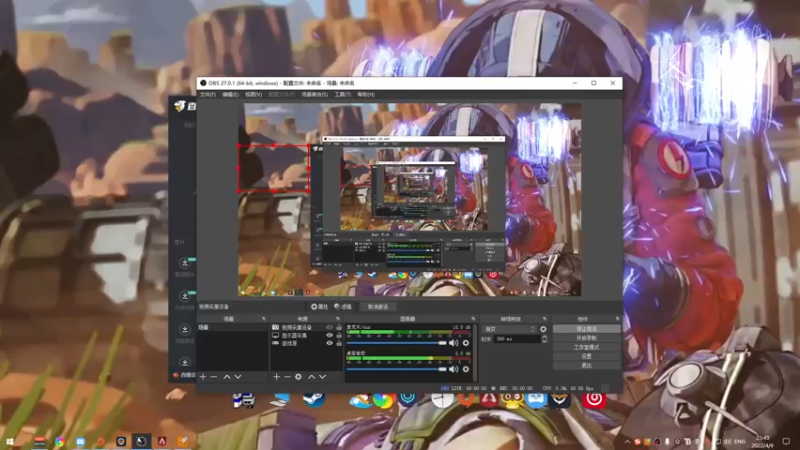Pop out the 控件 dock panel
Image resolution: width=800 pixels, height=450 pixels.
click(x=617, y=319)
